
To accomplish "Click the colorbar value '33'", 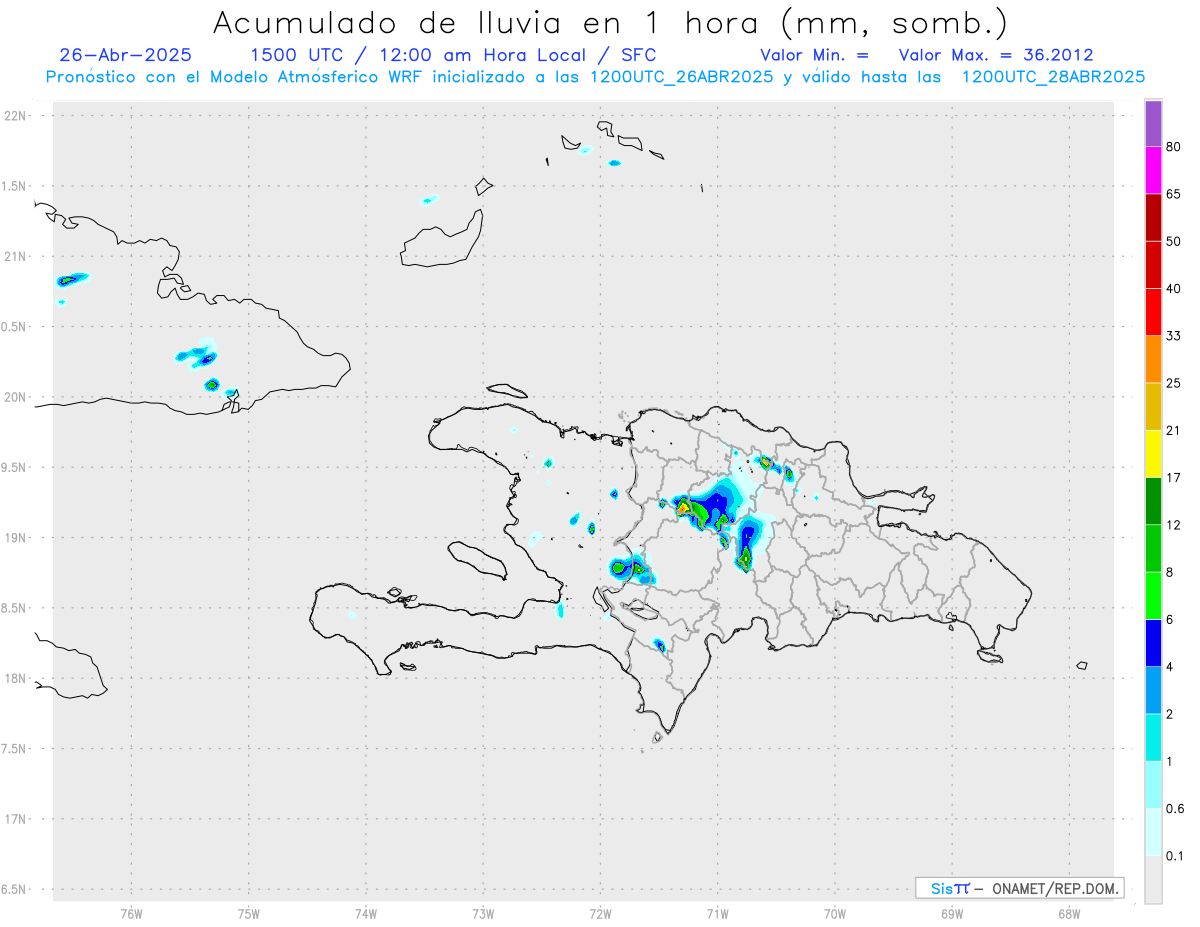I will [1174, 336].
